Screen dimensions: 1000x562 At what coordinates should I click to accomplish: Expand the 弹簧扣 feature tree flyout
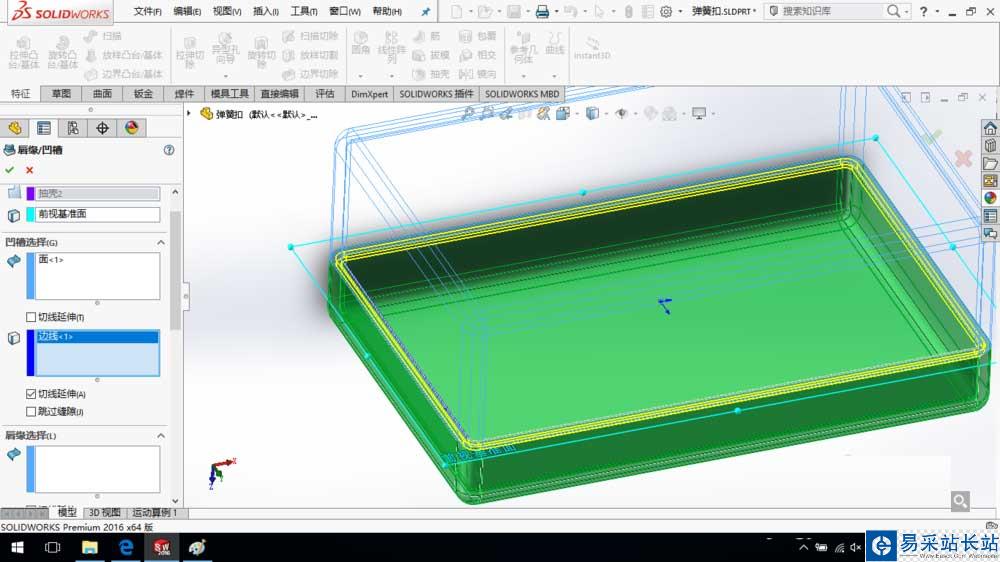pyautogui.click(x=190, y=114)
